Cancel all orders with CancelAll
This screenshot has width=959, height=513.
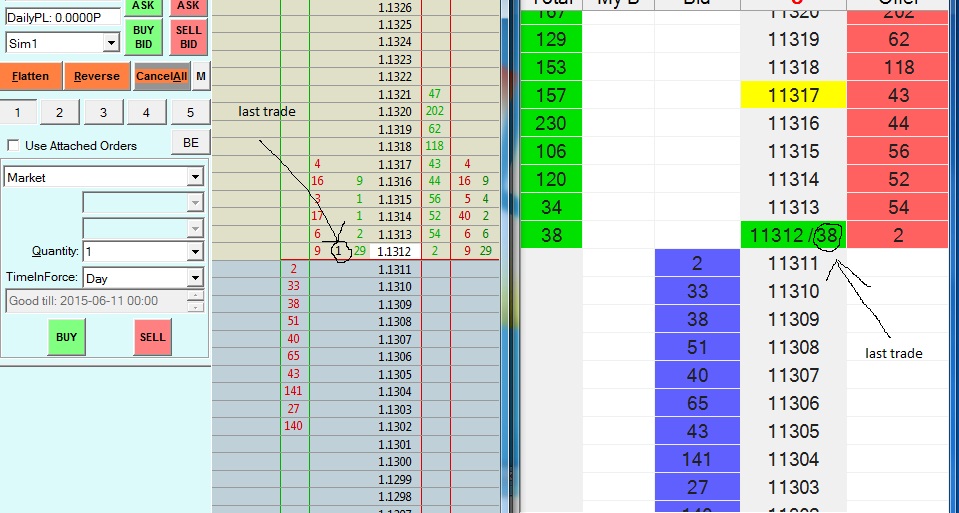(161, 76)
